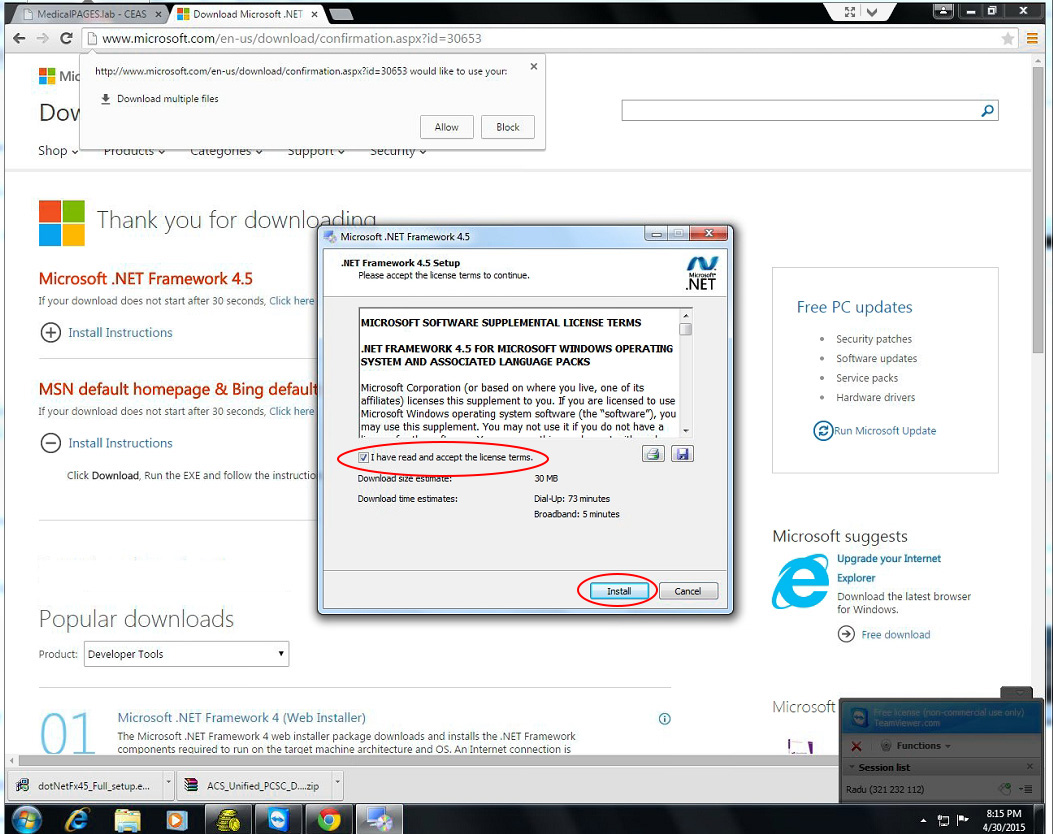Switch to Chrome on the taskbar
Viewport: 1053px width, 834px height.
pos(328,819)
